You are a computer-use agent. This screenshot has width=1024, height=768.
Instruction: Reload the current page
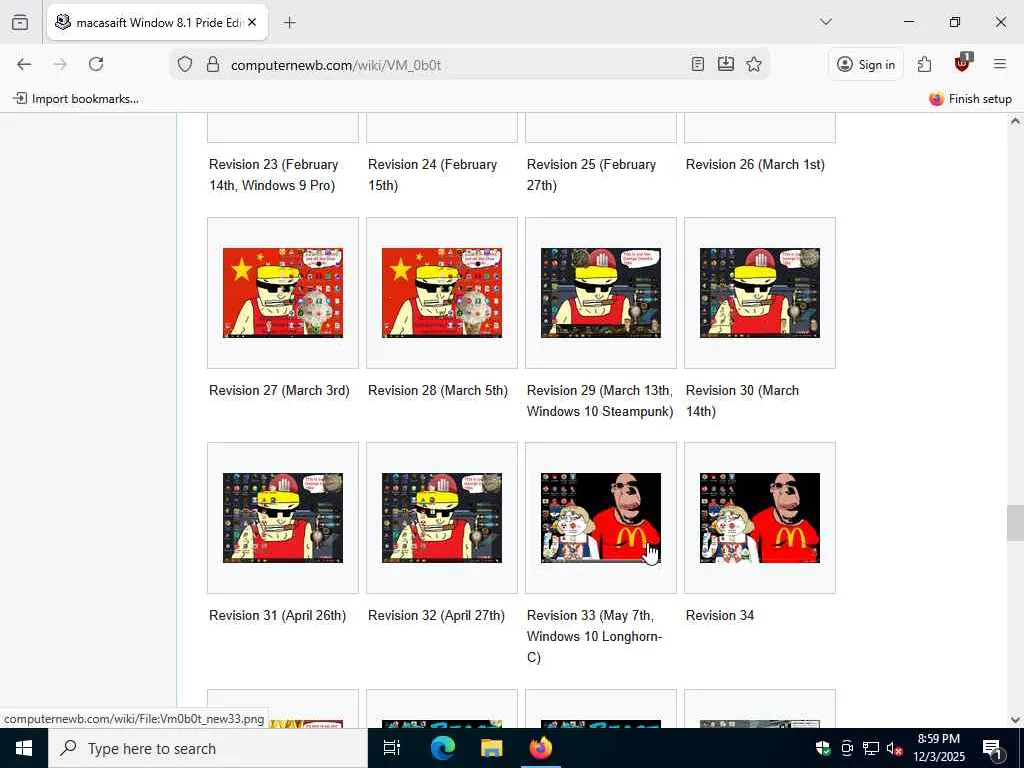(x=96, y=64)
